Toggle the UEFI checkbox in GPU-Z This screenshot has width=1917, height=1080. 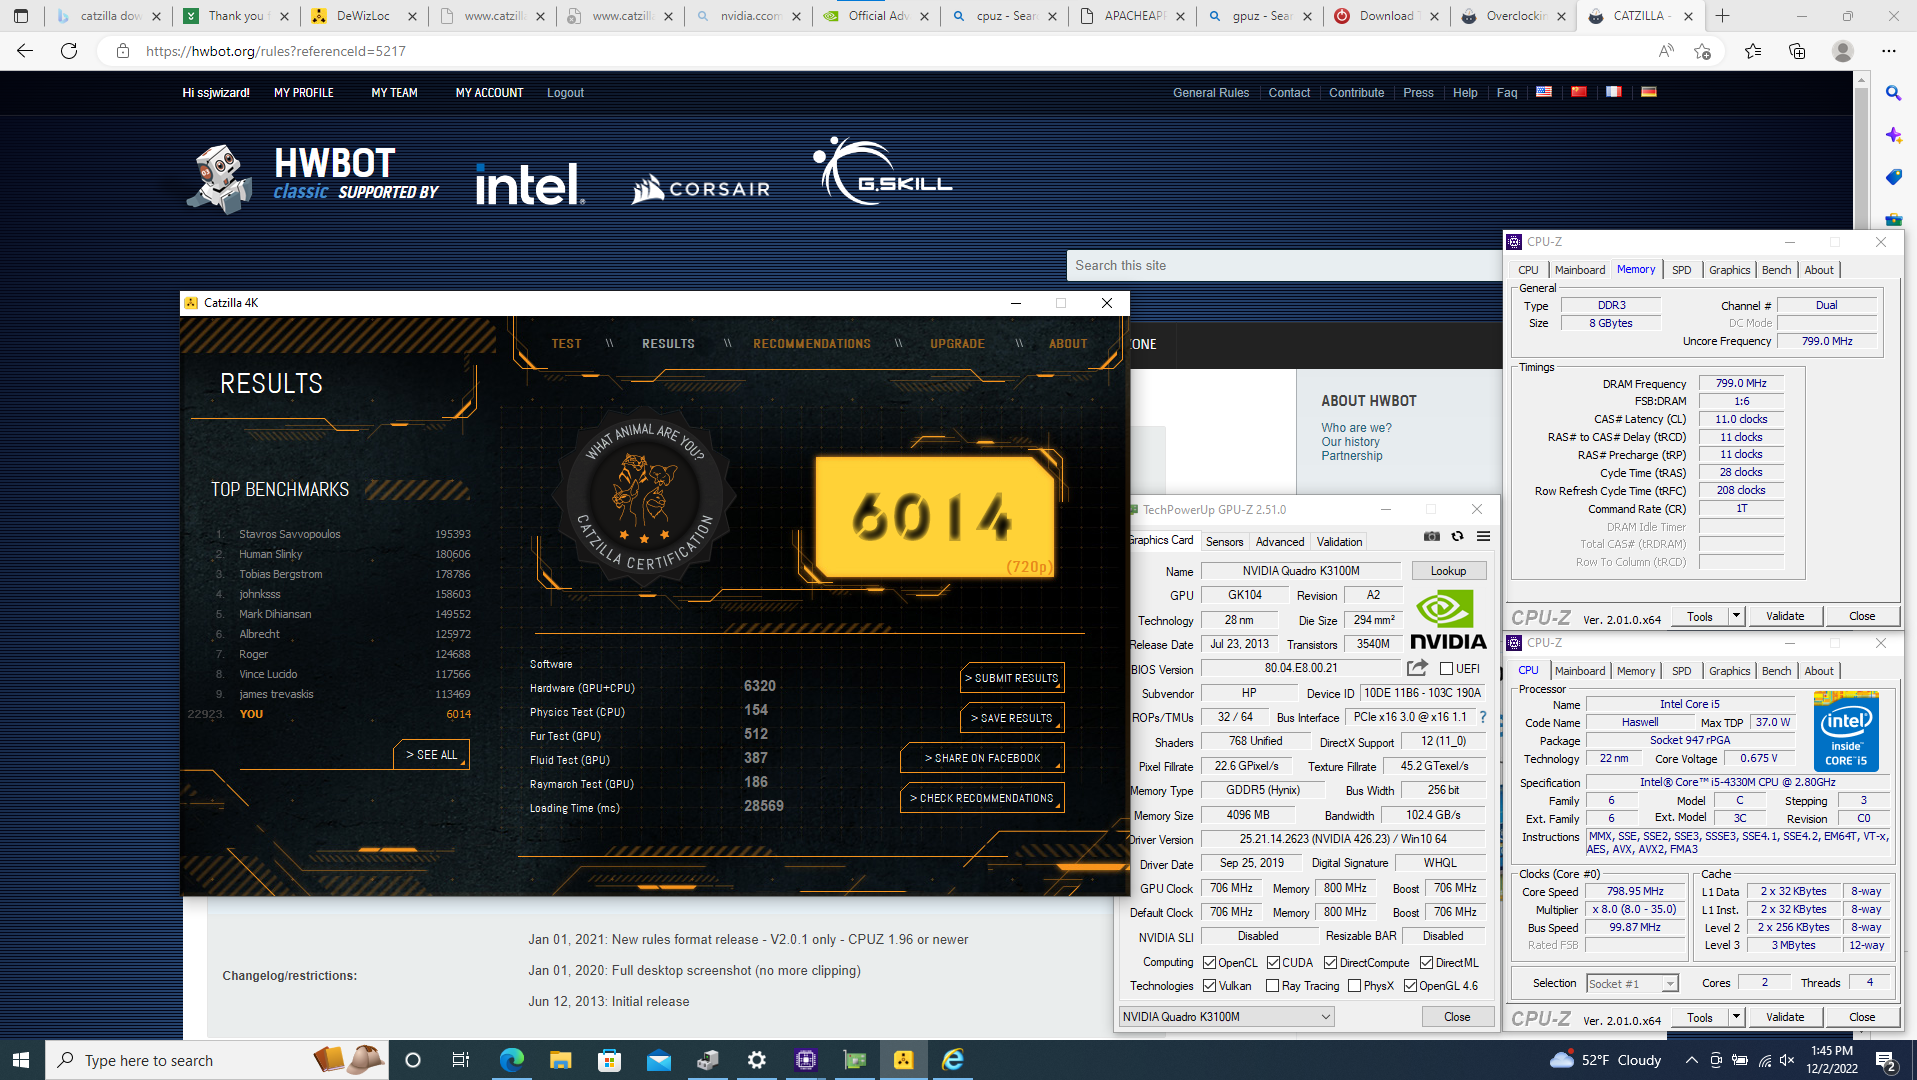click(x=1446, y=669)
